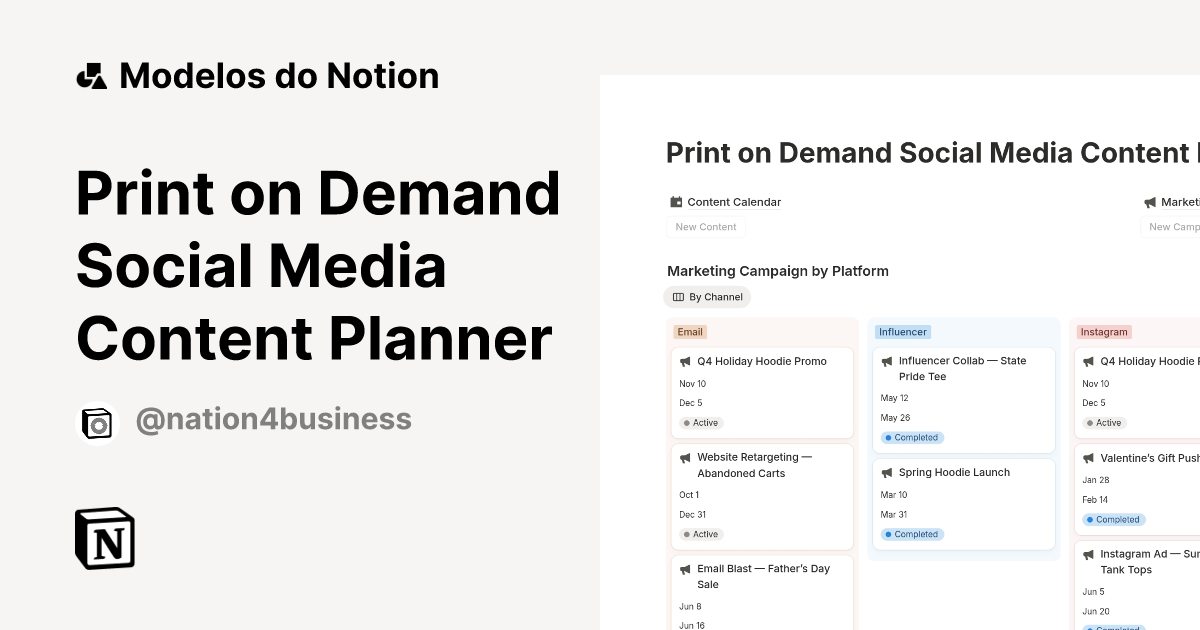Click the board icon in By Channel tab

pos(678,297)
